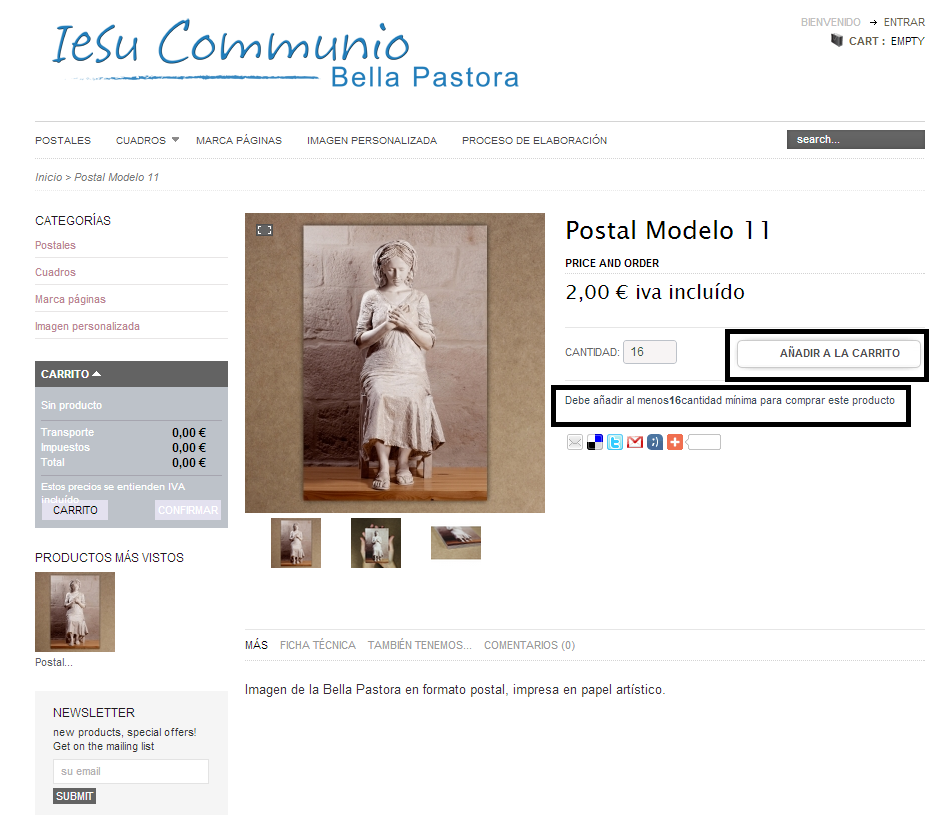Switch to Comentarios (0) tab
The width and height of the screenshot is (933, 815).
point(530,645)
